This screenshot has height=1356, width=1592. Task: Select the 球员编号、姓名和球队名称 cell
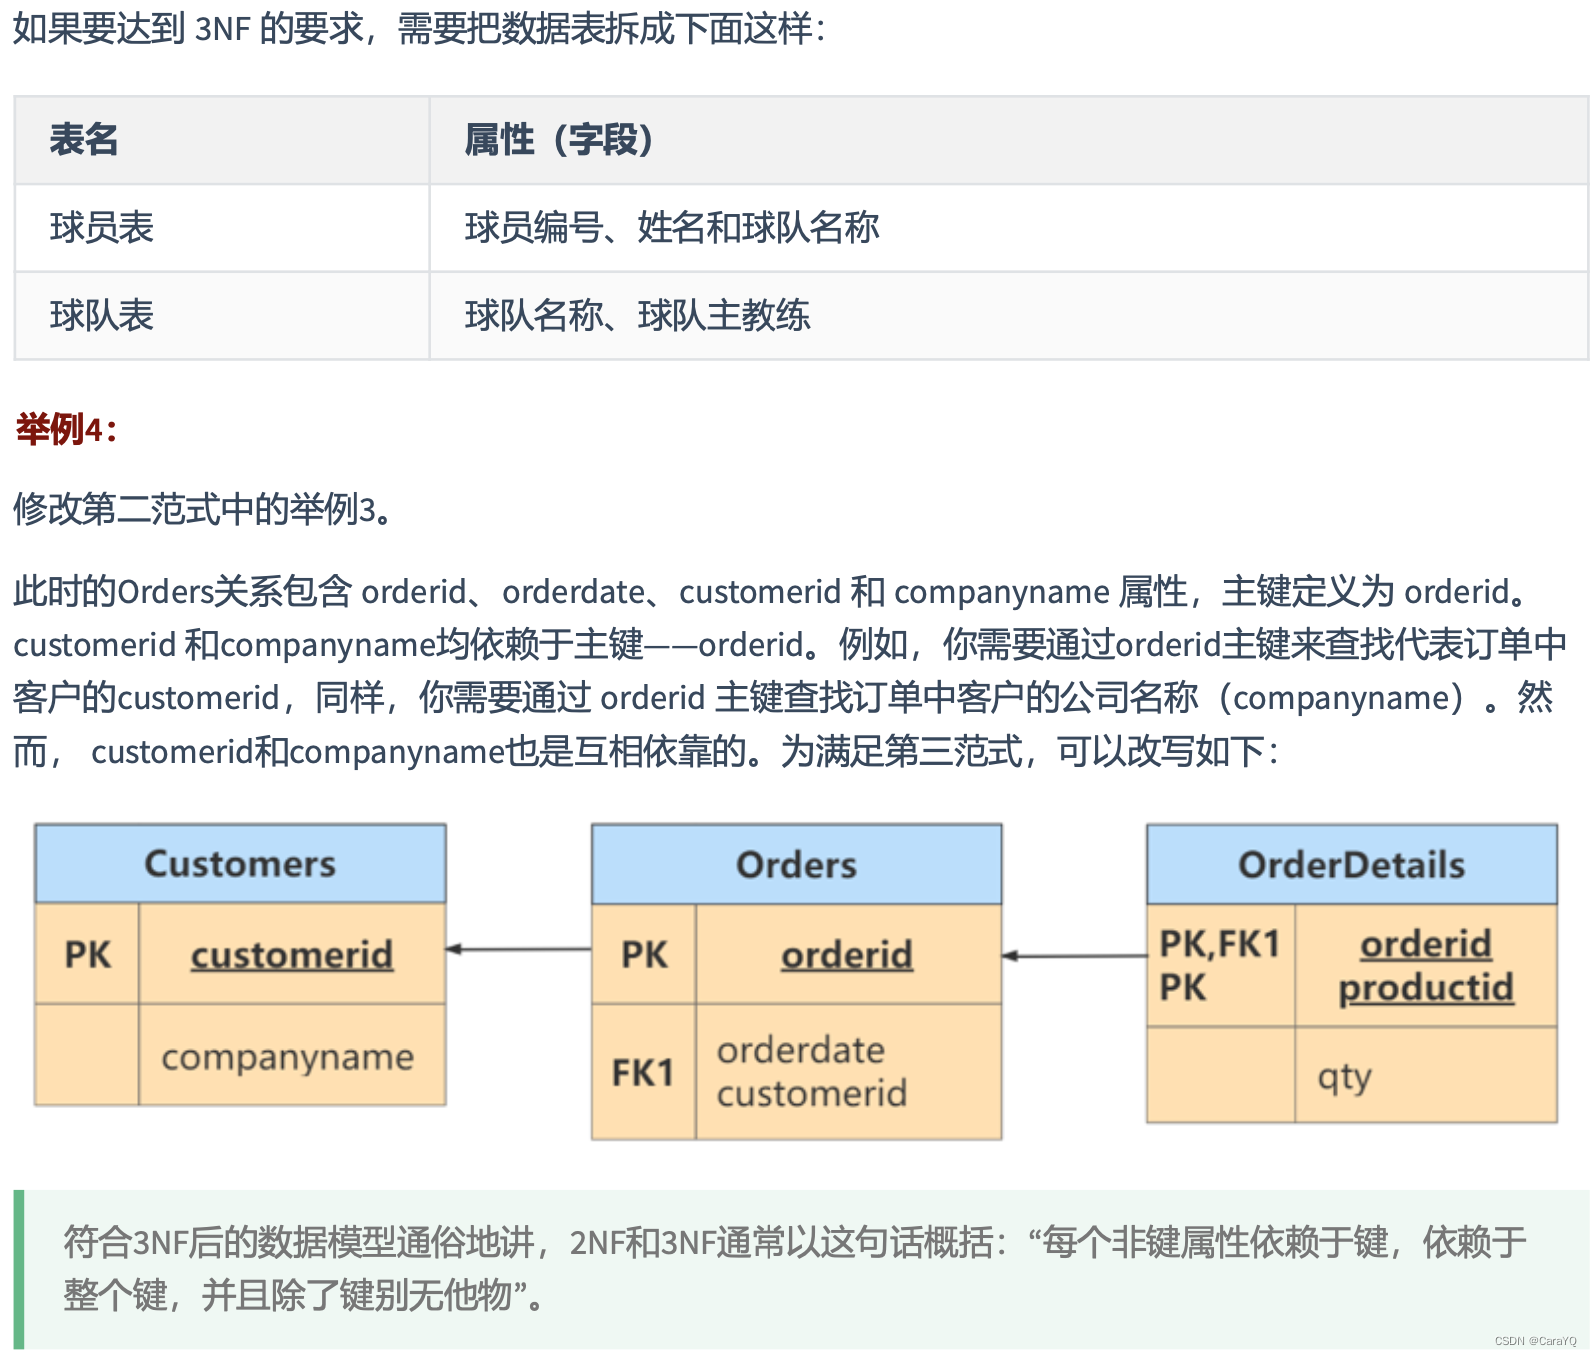[1009, 228]
